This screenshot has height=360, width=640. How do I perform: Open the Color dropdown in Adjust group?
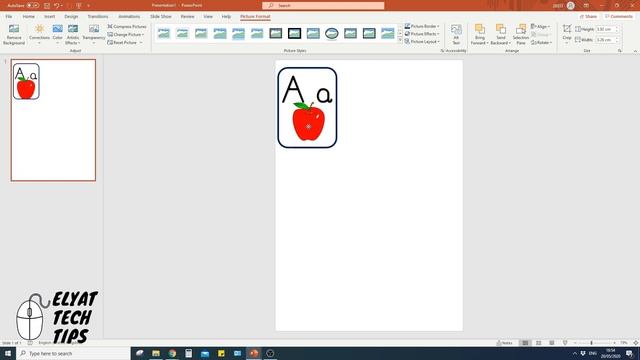(58, 35)
